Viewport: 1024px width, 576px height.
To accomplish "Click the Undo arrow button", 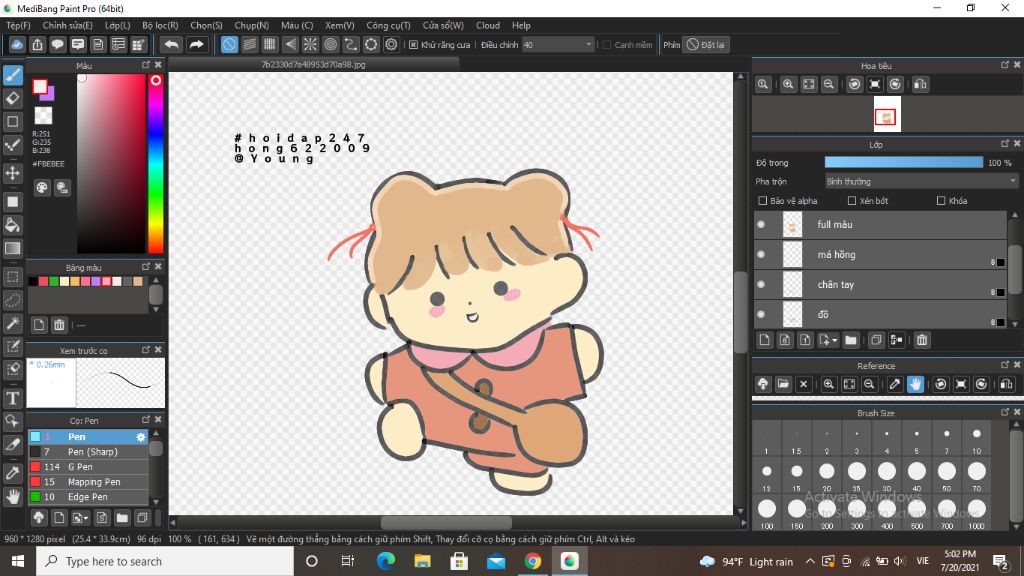I will click(x=171, y=44).
